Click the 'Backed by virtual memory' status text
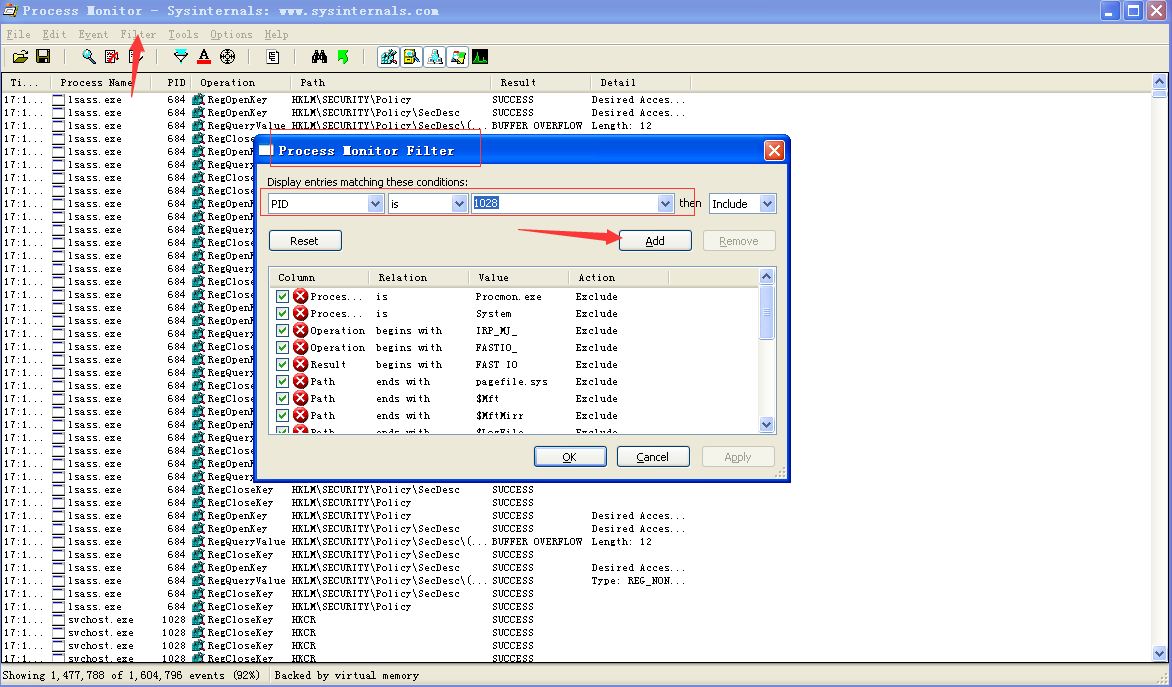The width and height of the screenshot is (1172, 687). click(347, 675)
